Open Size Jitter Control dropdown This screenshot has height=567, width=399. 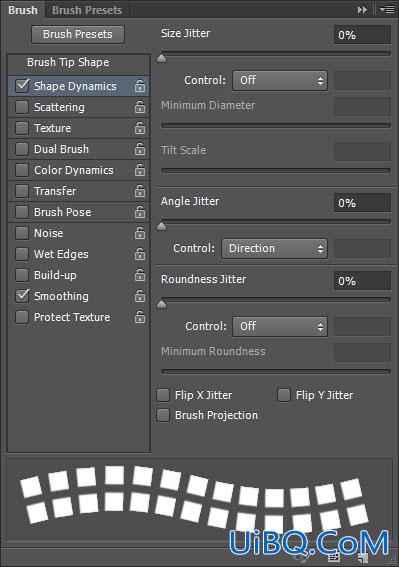pos(280,80)
